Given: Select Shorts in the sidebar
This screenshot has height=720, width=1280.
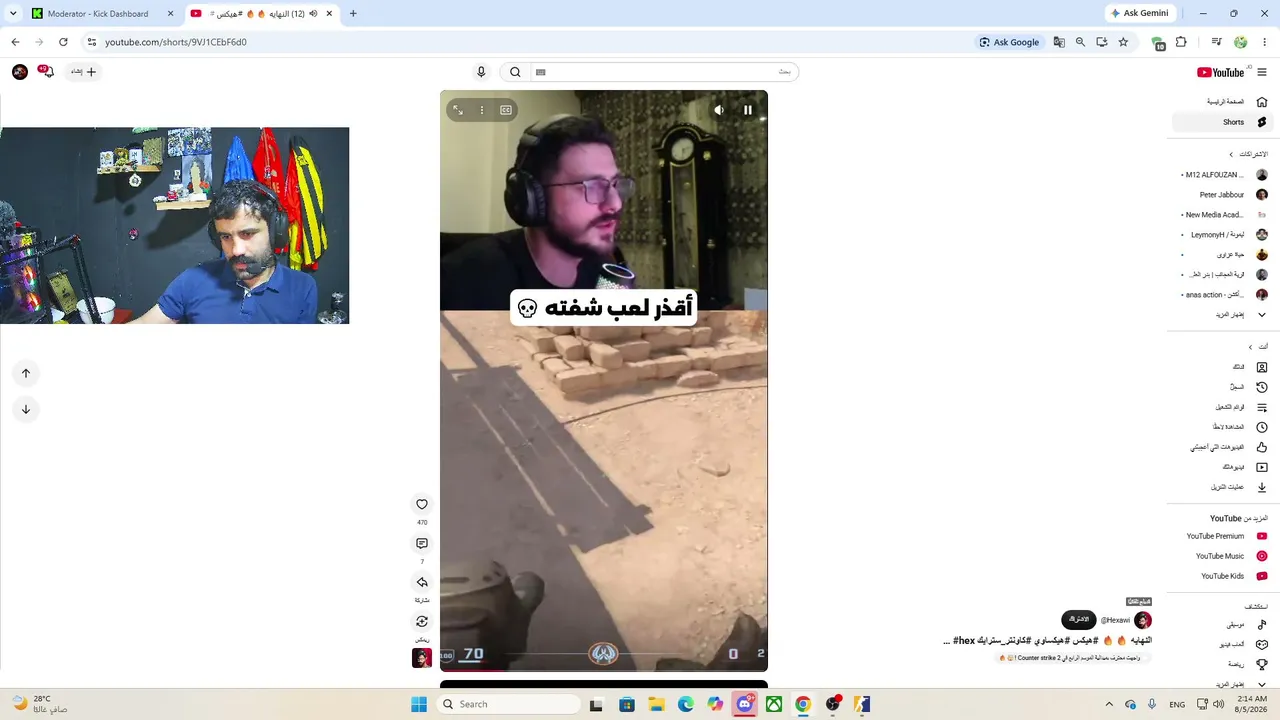Looking at the screenshot, I should click(1223, 122).
